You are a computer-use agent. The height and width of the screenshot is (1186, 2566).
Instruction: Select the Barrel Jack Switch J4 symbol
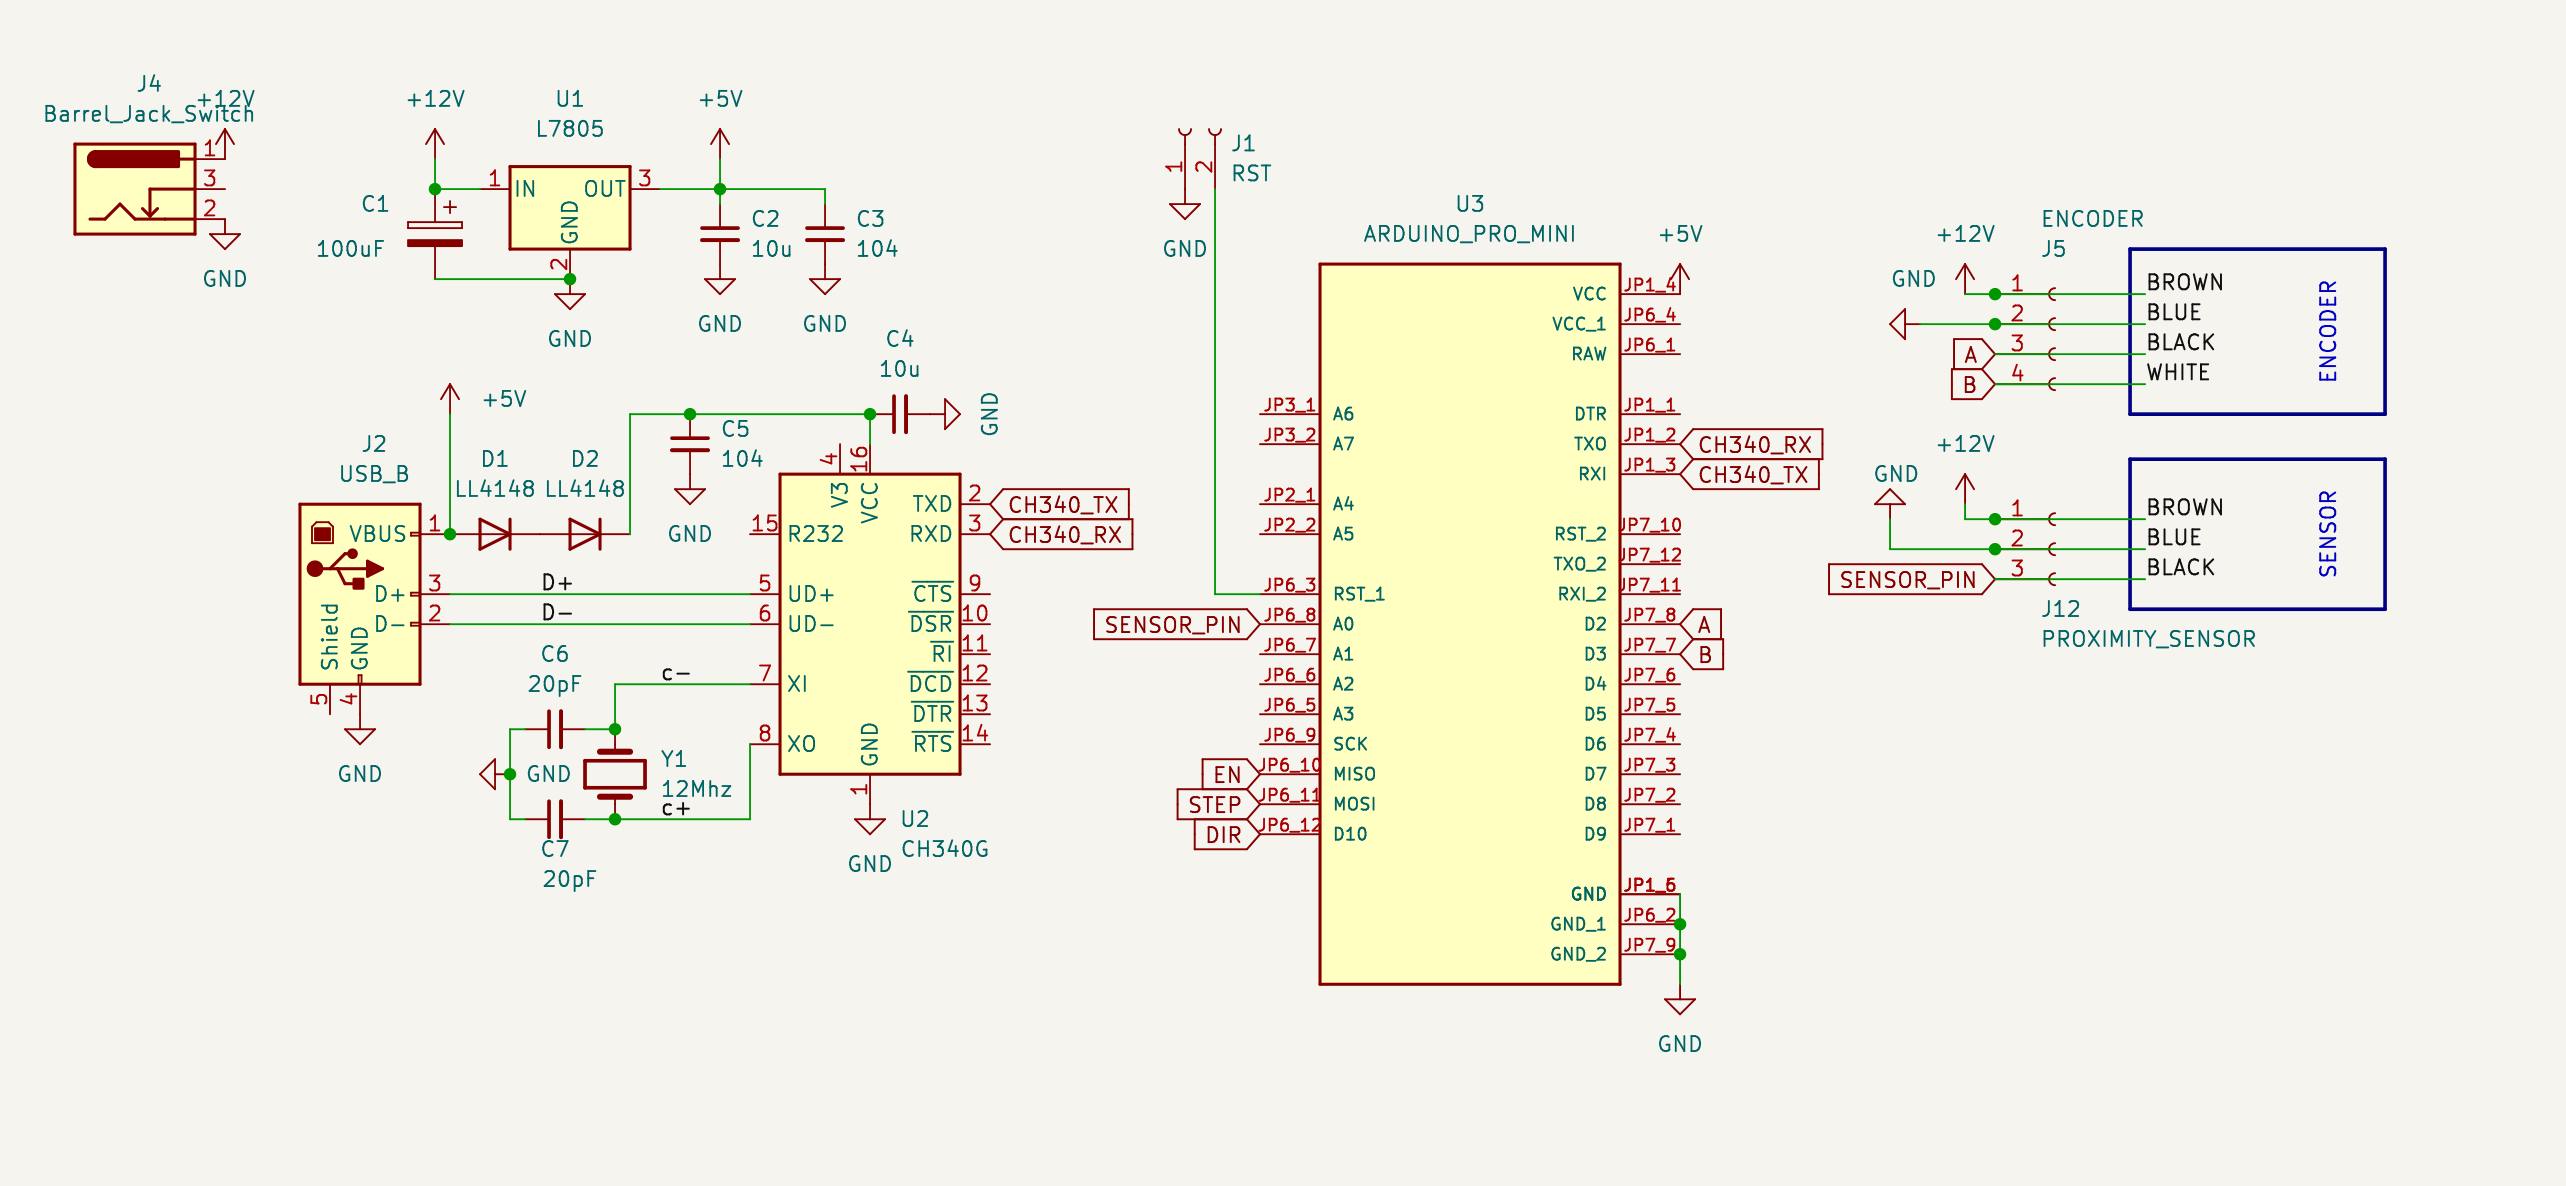134,189
